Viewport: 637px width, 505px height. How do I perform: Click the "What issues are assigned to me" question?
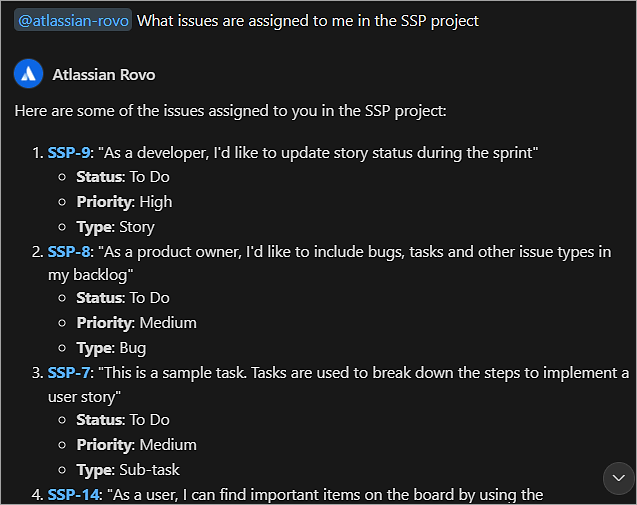307,21
